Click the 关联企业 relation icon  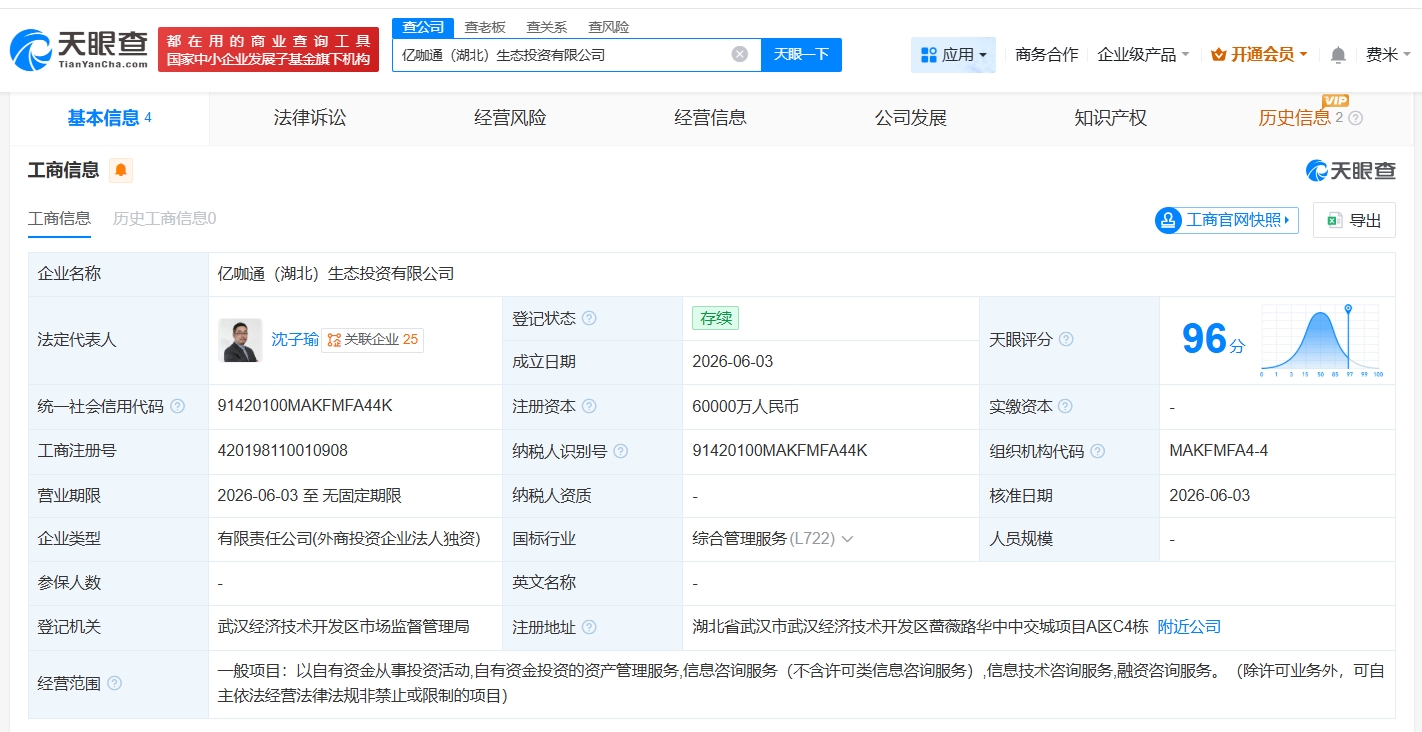pyautogui.click(x=334, y=340)
